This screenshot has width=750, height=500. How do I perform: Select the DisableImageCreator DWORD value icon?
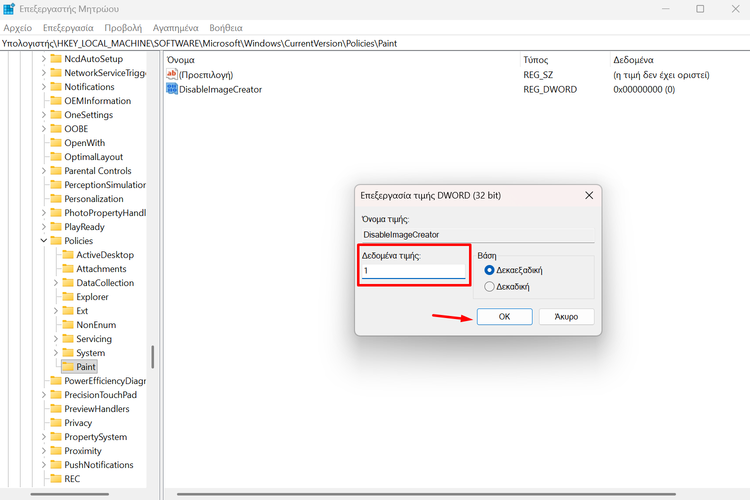tap(172, 89)
